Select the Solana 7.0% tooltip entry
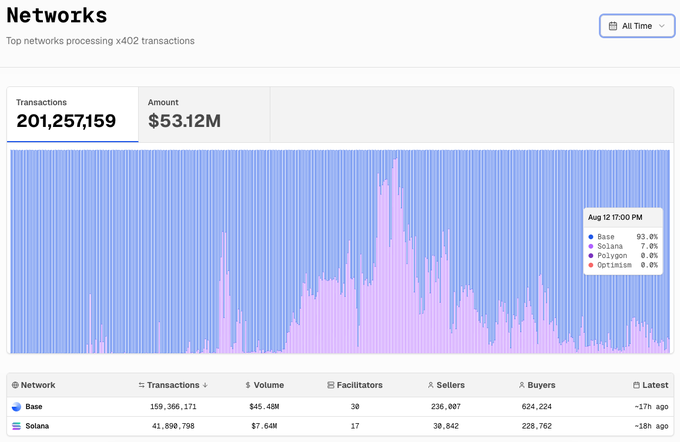This screenshot has width=680, height=442. pos(623,246)
